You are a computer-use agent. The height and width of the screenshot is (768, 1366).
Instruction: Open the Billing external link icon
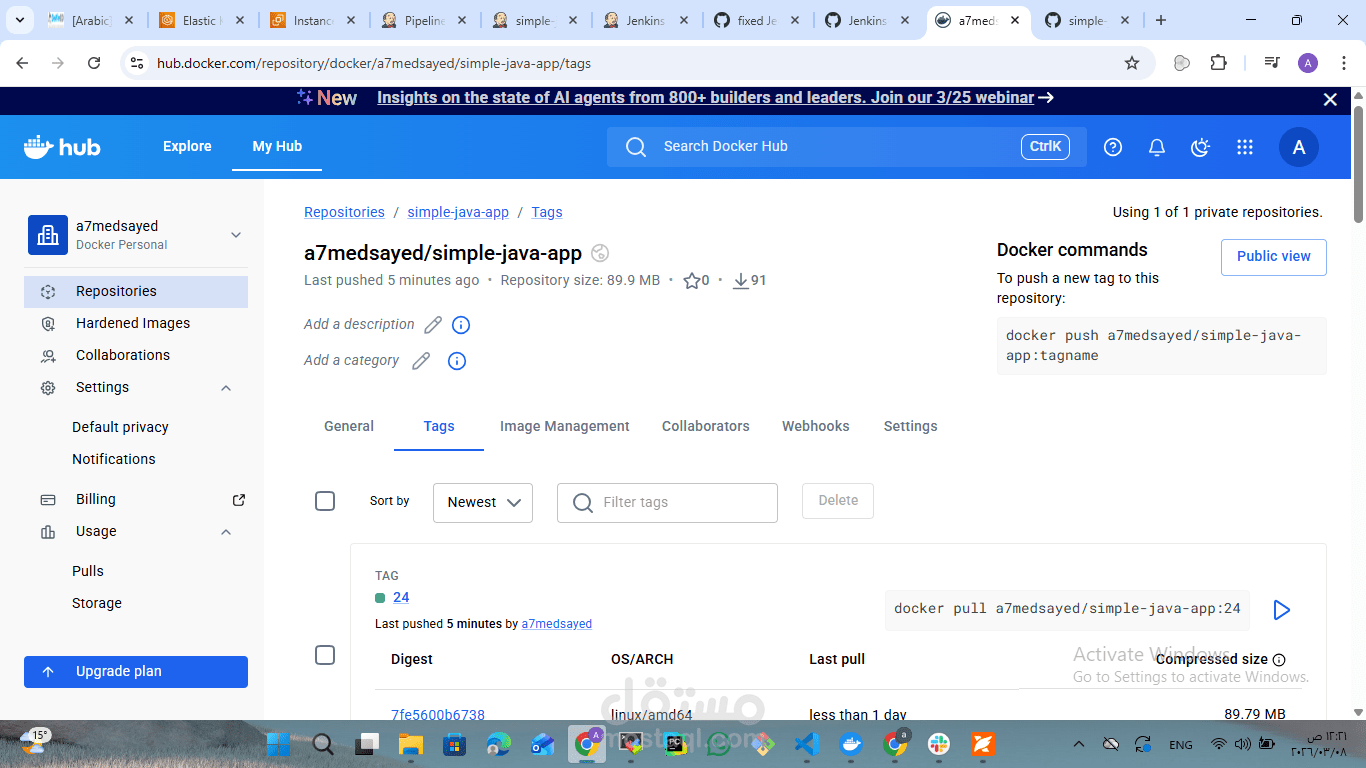coord(239,500)
